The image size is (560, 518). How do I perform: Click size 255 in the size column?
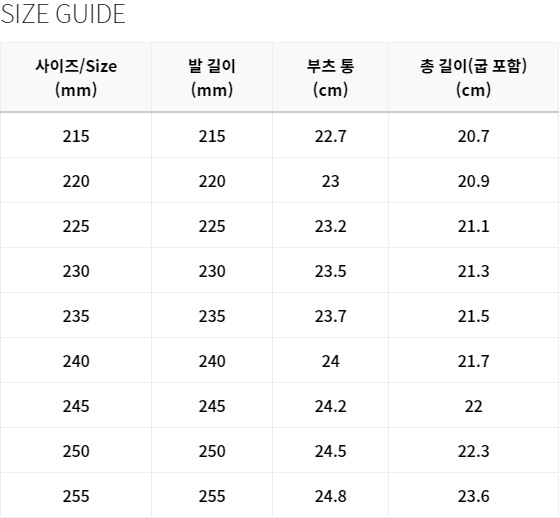pyautogui.click(x=76, y=496)
